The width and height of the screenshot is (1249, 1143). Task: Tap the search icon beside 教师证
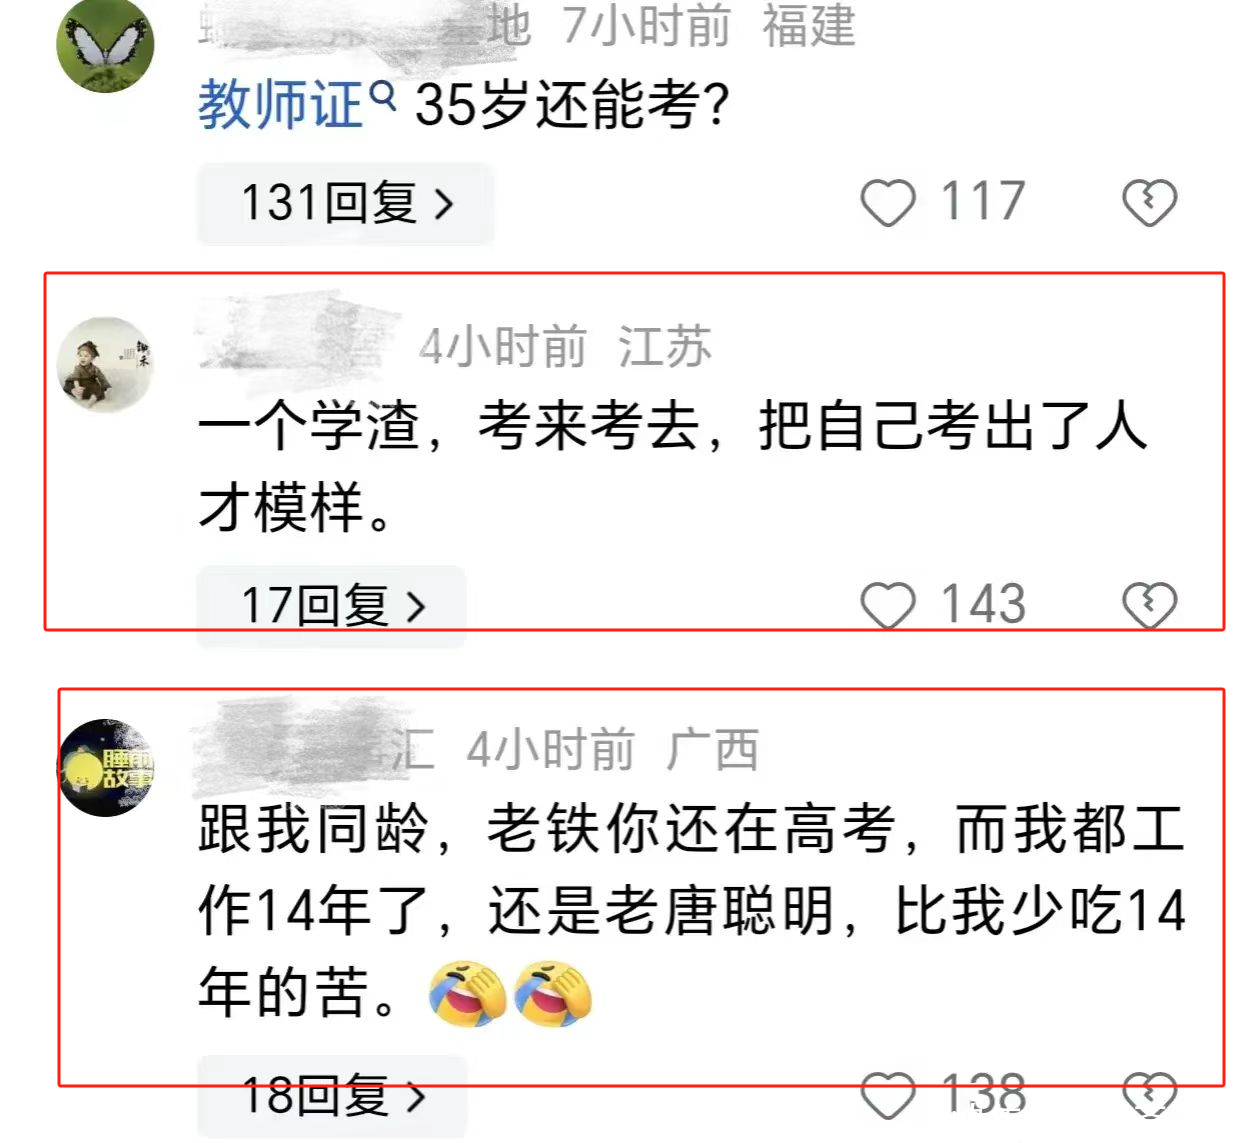point(383,95)
